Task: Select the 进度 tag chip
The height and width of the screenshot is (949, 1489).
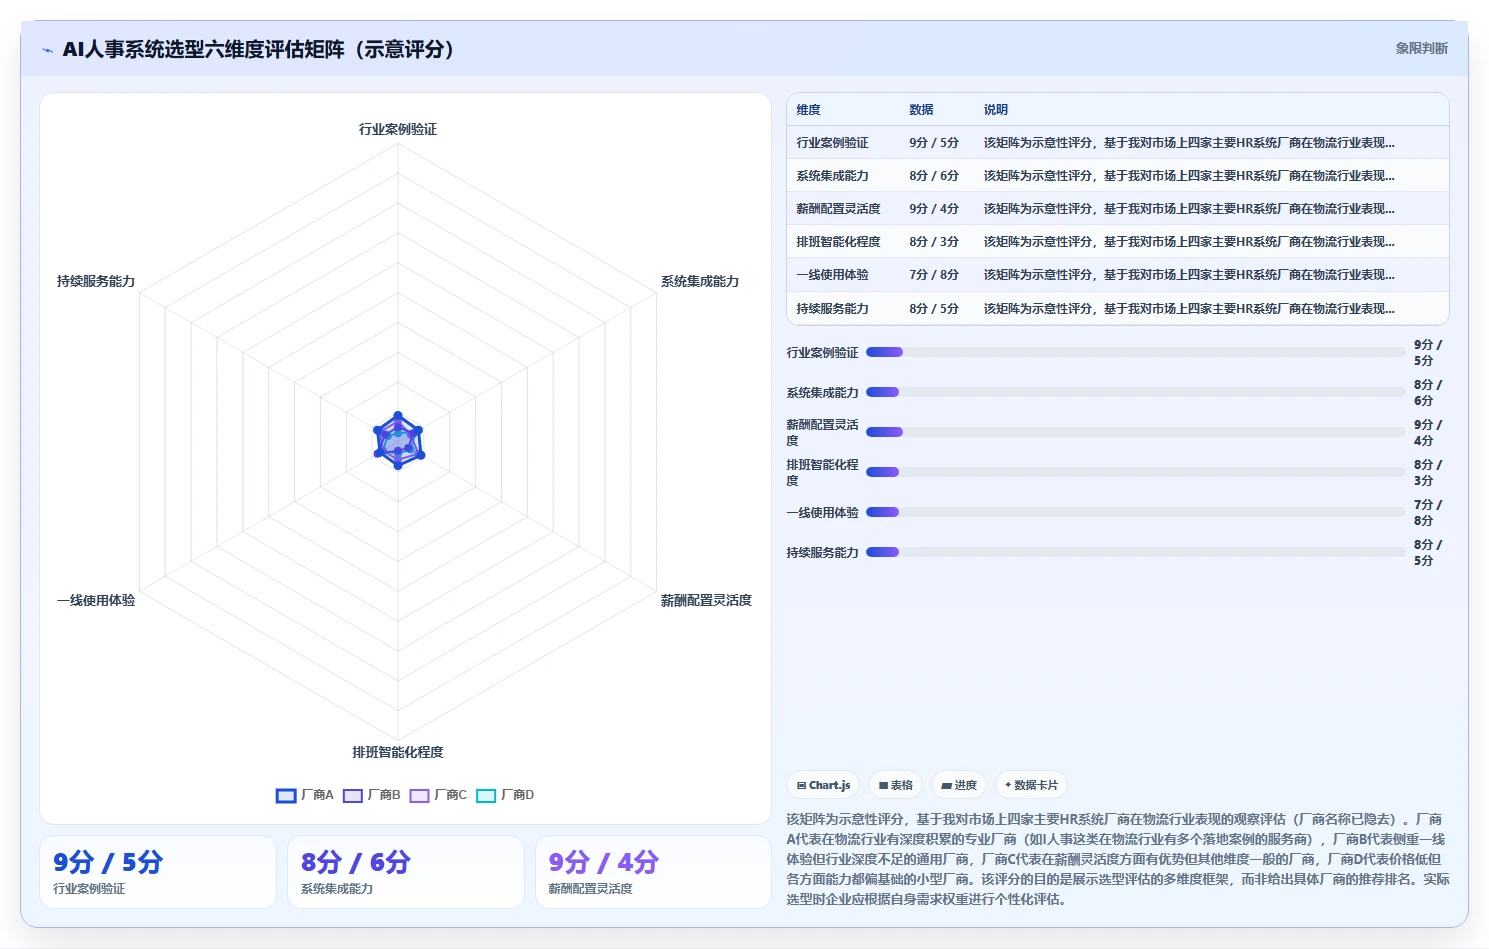Action: [x=959, y=785]
